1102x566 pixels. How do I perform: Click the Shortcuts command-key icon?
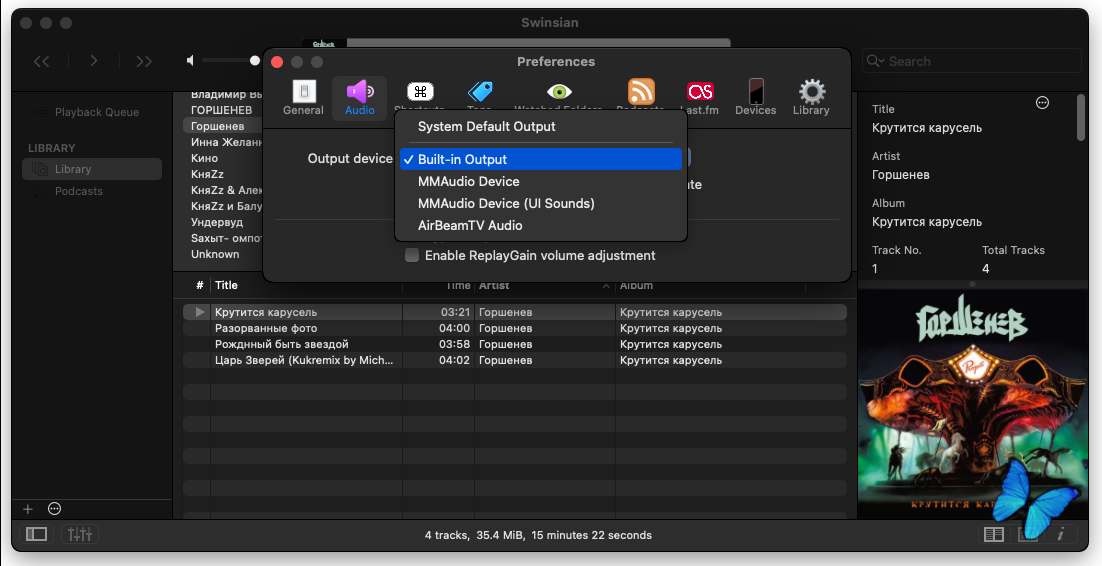click(x=420, y=93)
